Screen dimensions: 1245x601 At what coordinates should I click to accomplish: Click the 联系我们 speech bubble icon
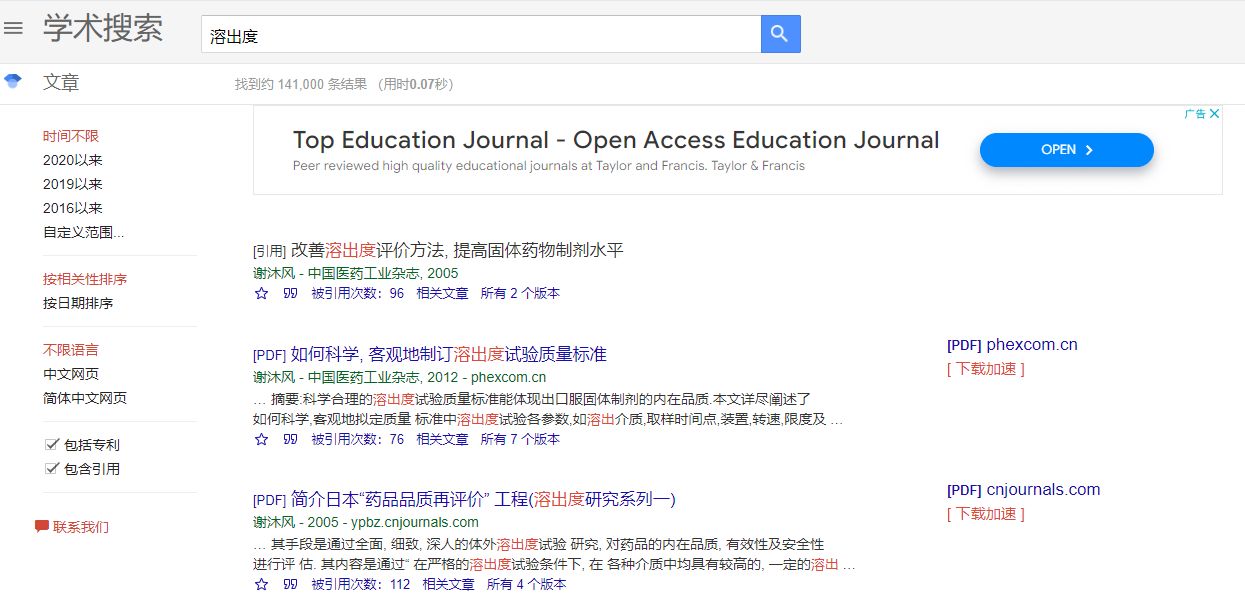[42, 526]
